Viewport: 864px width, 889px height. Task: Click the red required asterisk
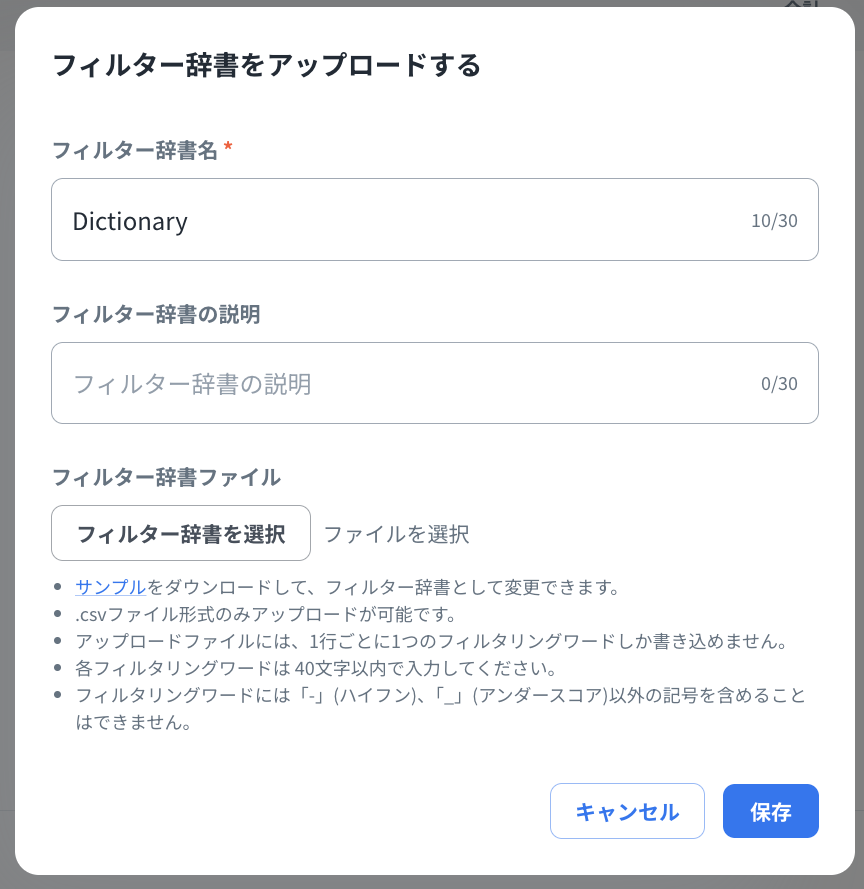pyautogui.click(x=228, y=148)
